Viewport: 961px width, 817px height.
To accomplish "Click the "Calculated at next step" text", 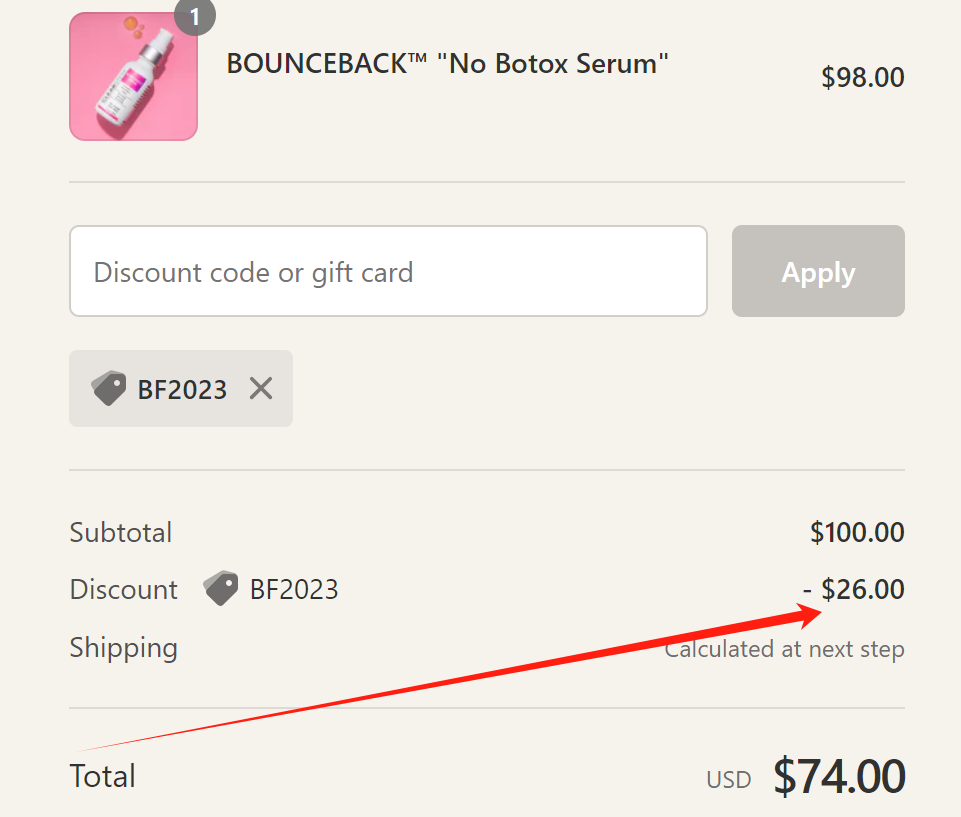I will click(x=785, y=650).
